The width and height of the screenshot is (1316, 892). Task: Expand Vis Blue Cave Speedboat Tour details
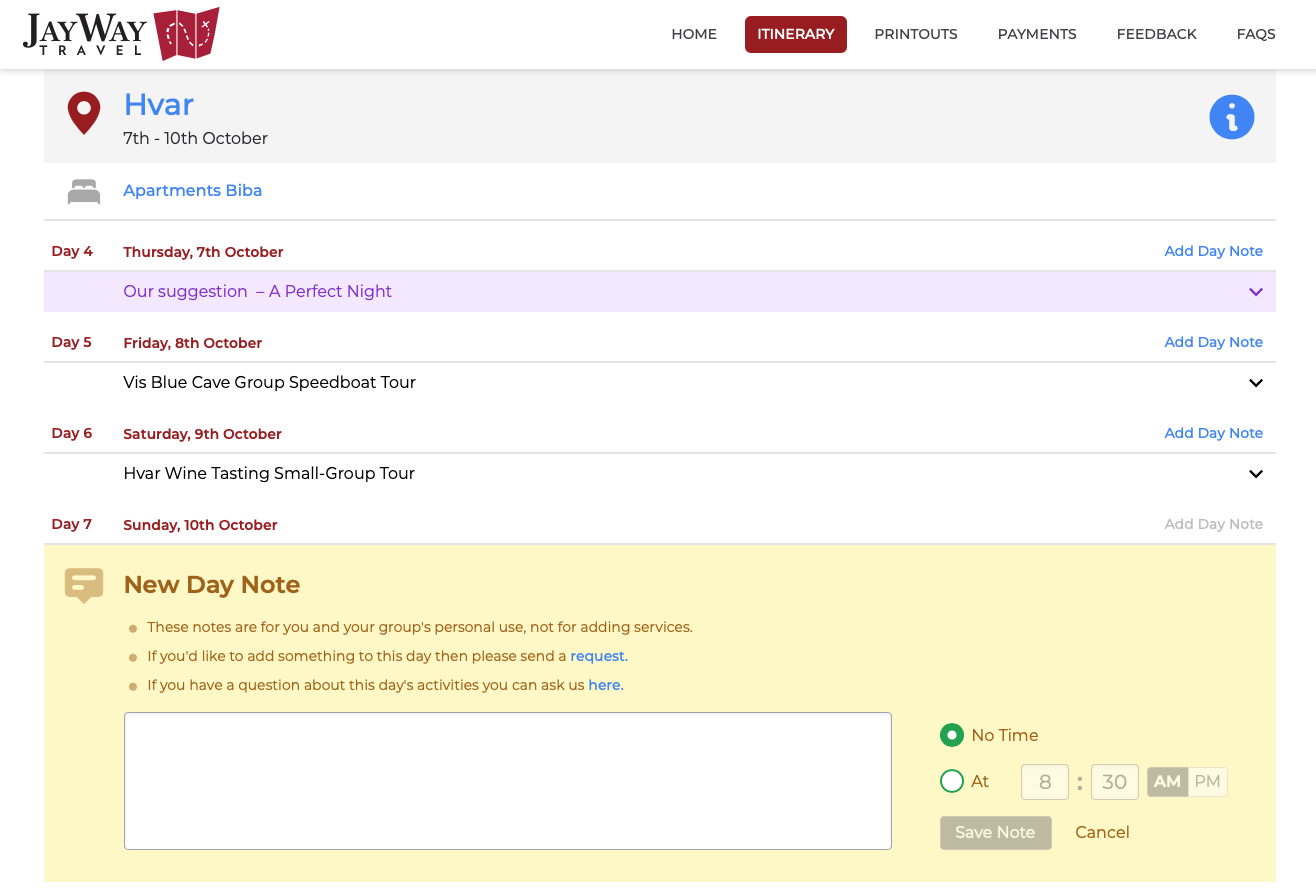(x=1256, y=383)
